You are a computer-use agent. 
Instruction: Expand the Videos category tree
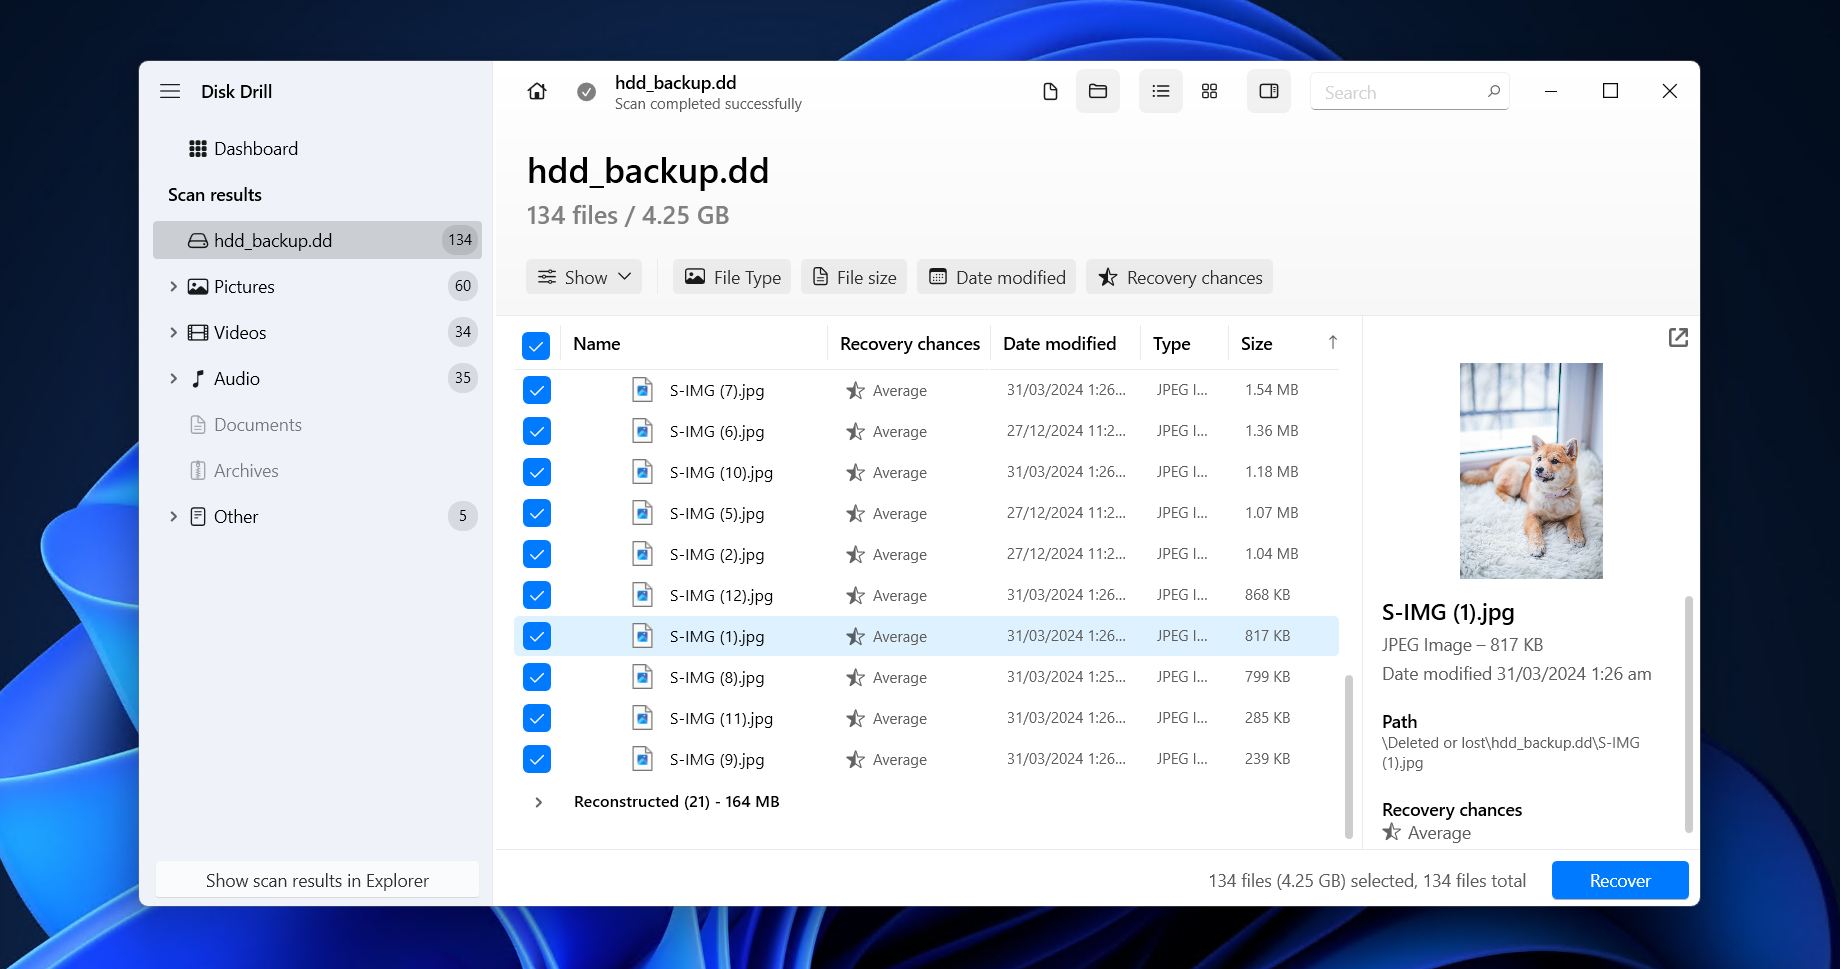pyautogui.click(x=173, y=333)
